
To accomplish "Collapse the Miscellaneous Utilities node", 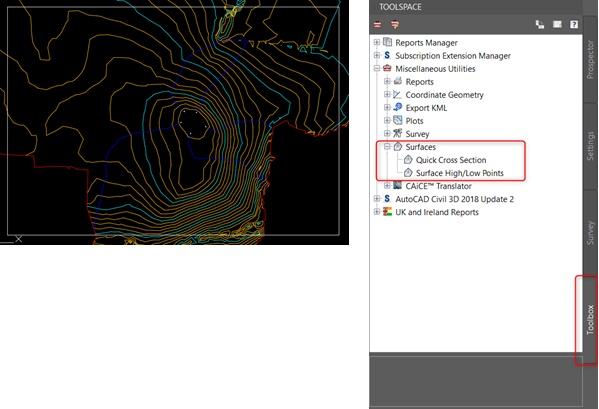I will pos(377,68).
